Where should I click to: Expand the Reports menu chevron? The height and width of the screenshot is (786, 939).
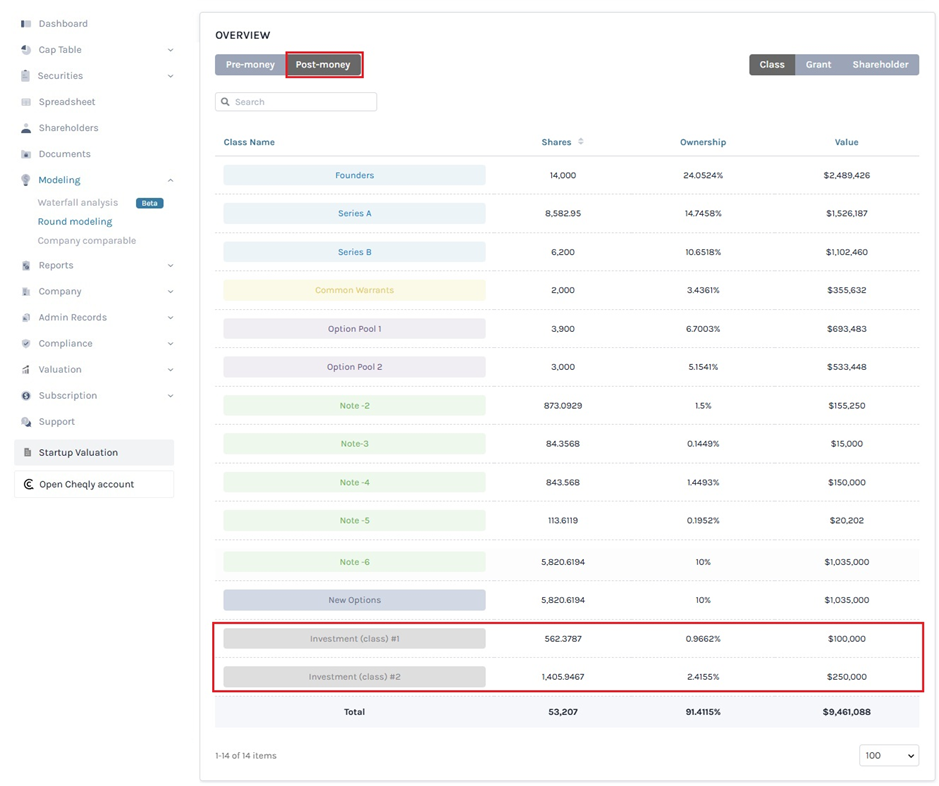[170, 266]
